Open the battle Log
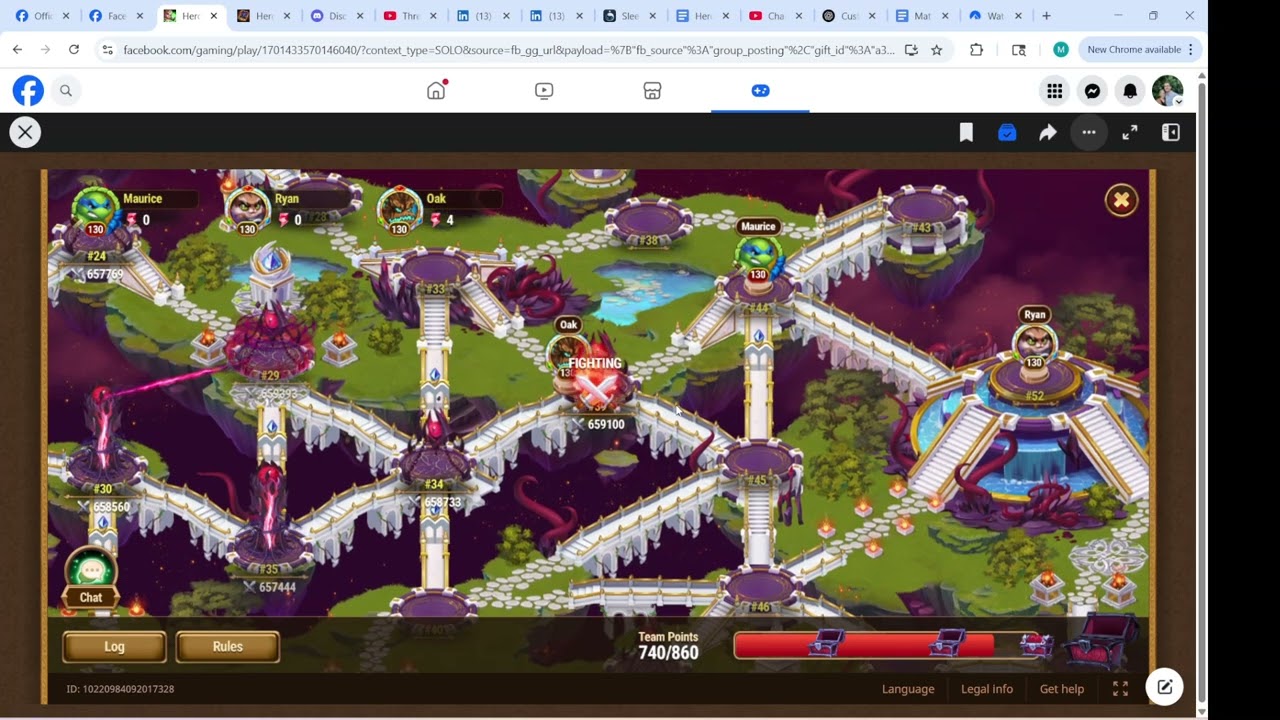1280x720 pixels. point(114,647)
